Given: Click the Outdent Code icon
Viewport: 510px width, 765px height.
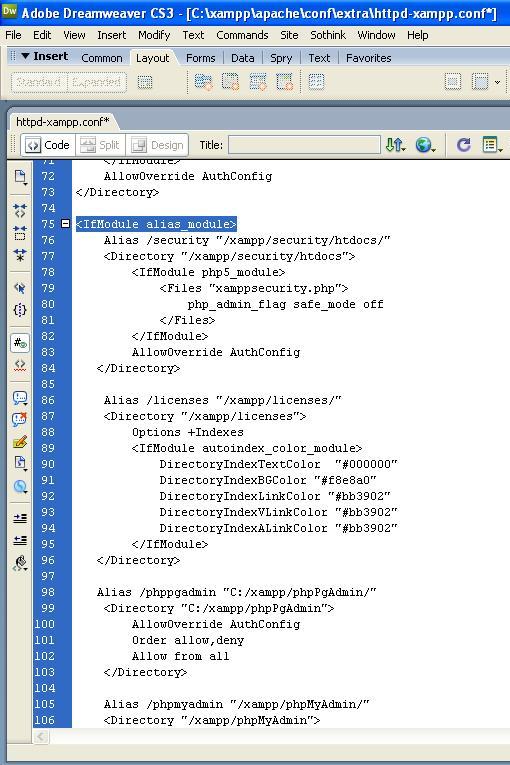Looking at the screenshot, I should pos(20,540).
